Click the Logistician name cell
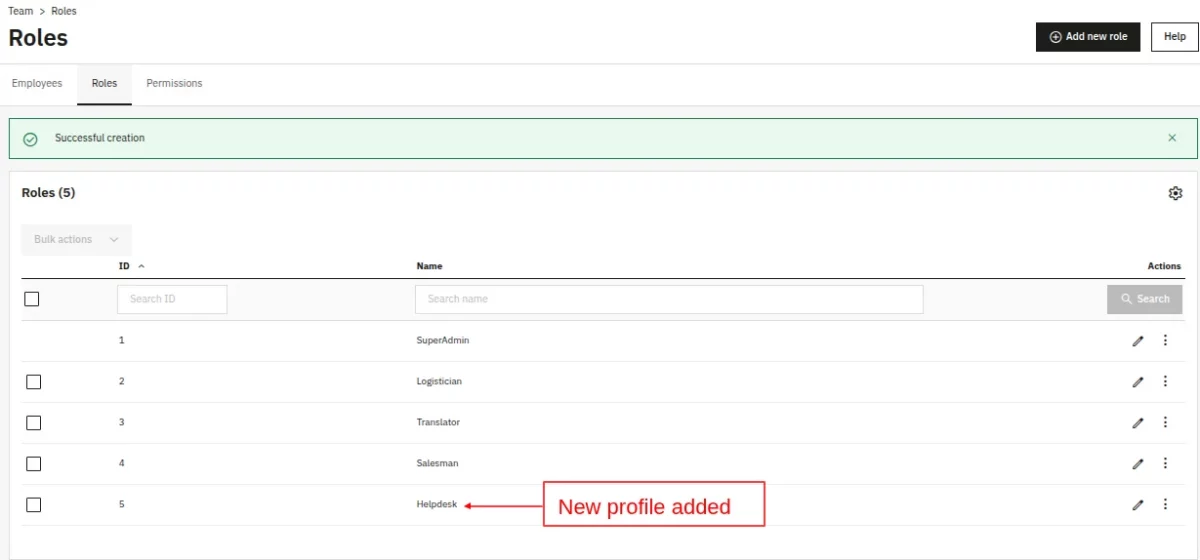Screen dimensions: 1200x560 (439, 381)
